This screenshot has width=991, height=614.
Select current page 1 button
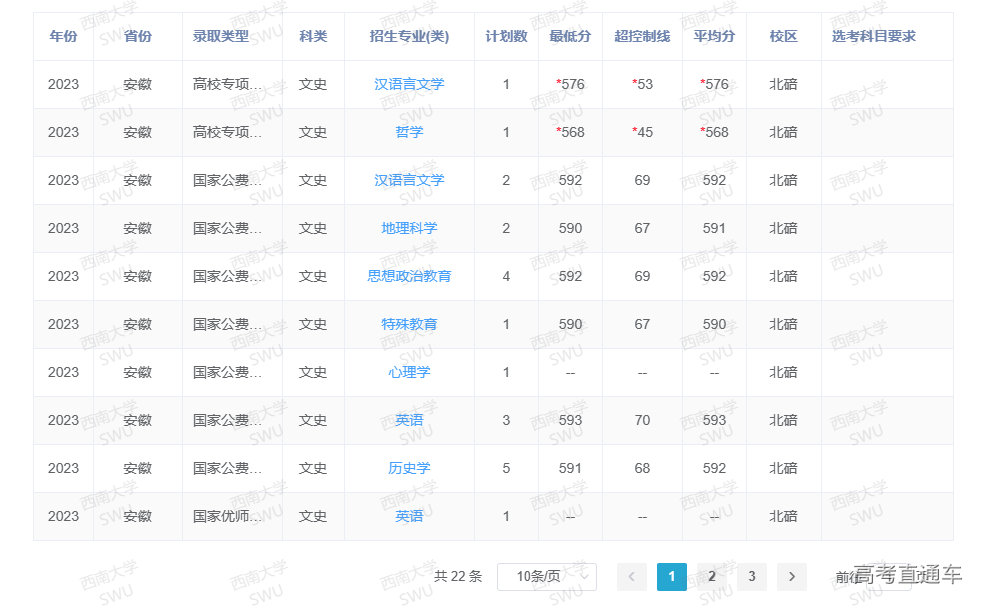pyautogui.click(x=672, y=576)
